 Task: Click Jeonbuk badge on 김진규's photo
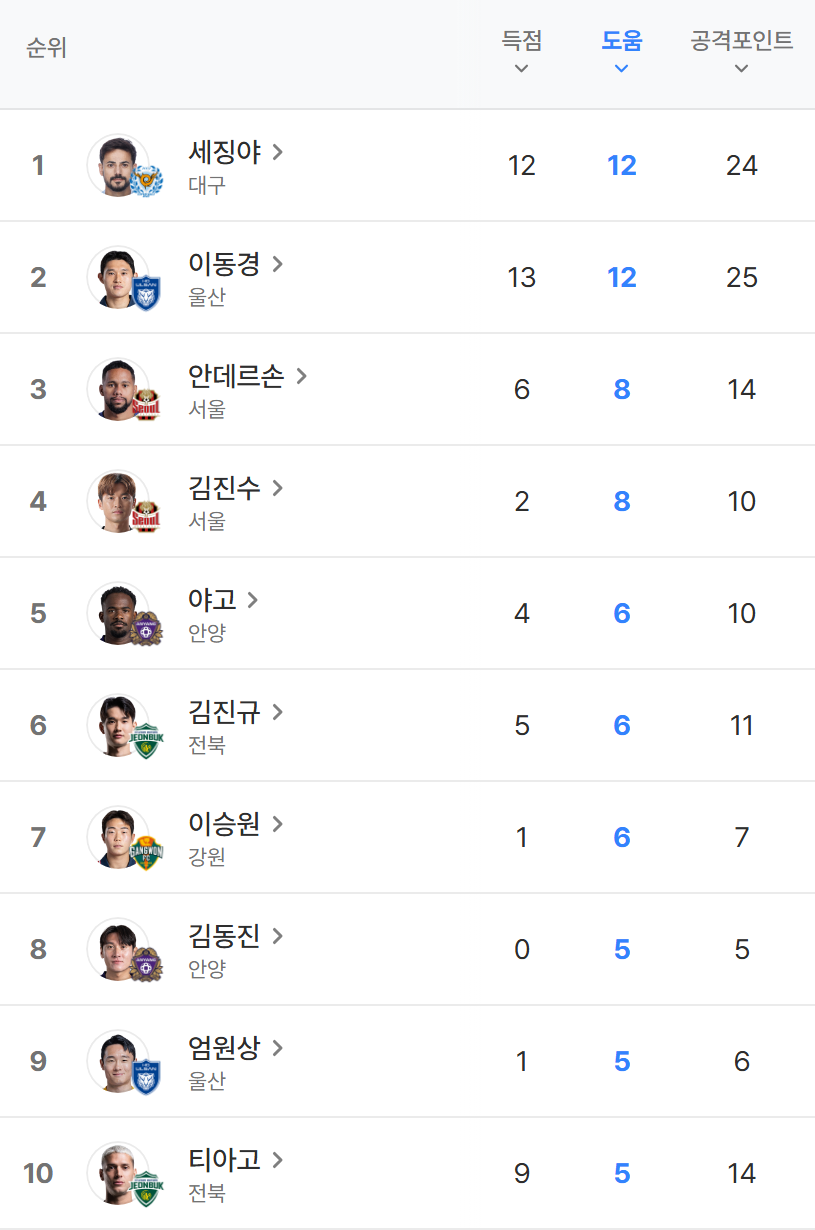coord(146,741)
